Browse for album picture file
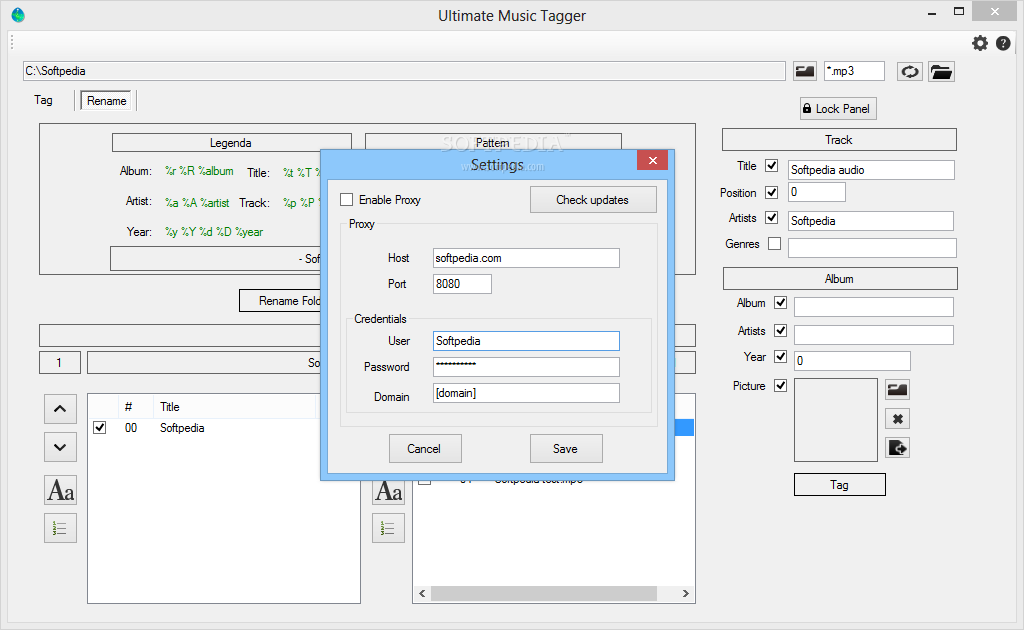This screenshot has height=630, width=1024. coord(897,390)
